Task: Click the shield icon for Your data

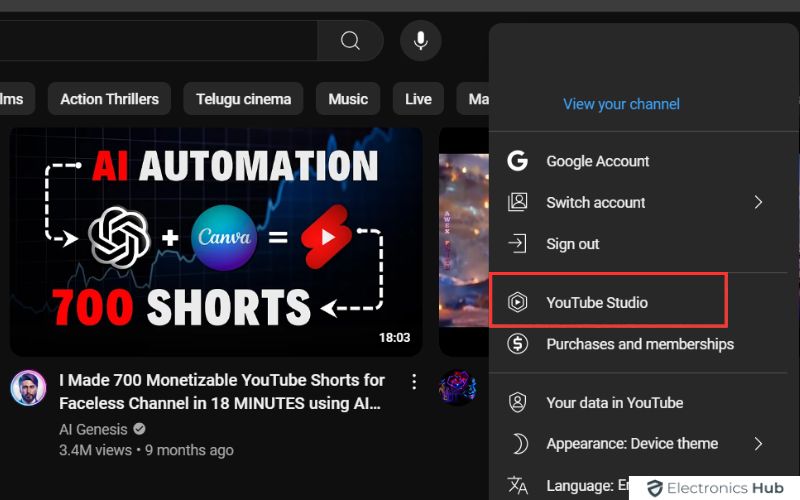Action: click(517, 402)
